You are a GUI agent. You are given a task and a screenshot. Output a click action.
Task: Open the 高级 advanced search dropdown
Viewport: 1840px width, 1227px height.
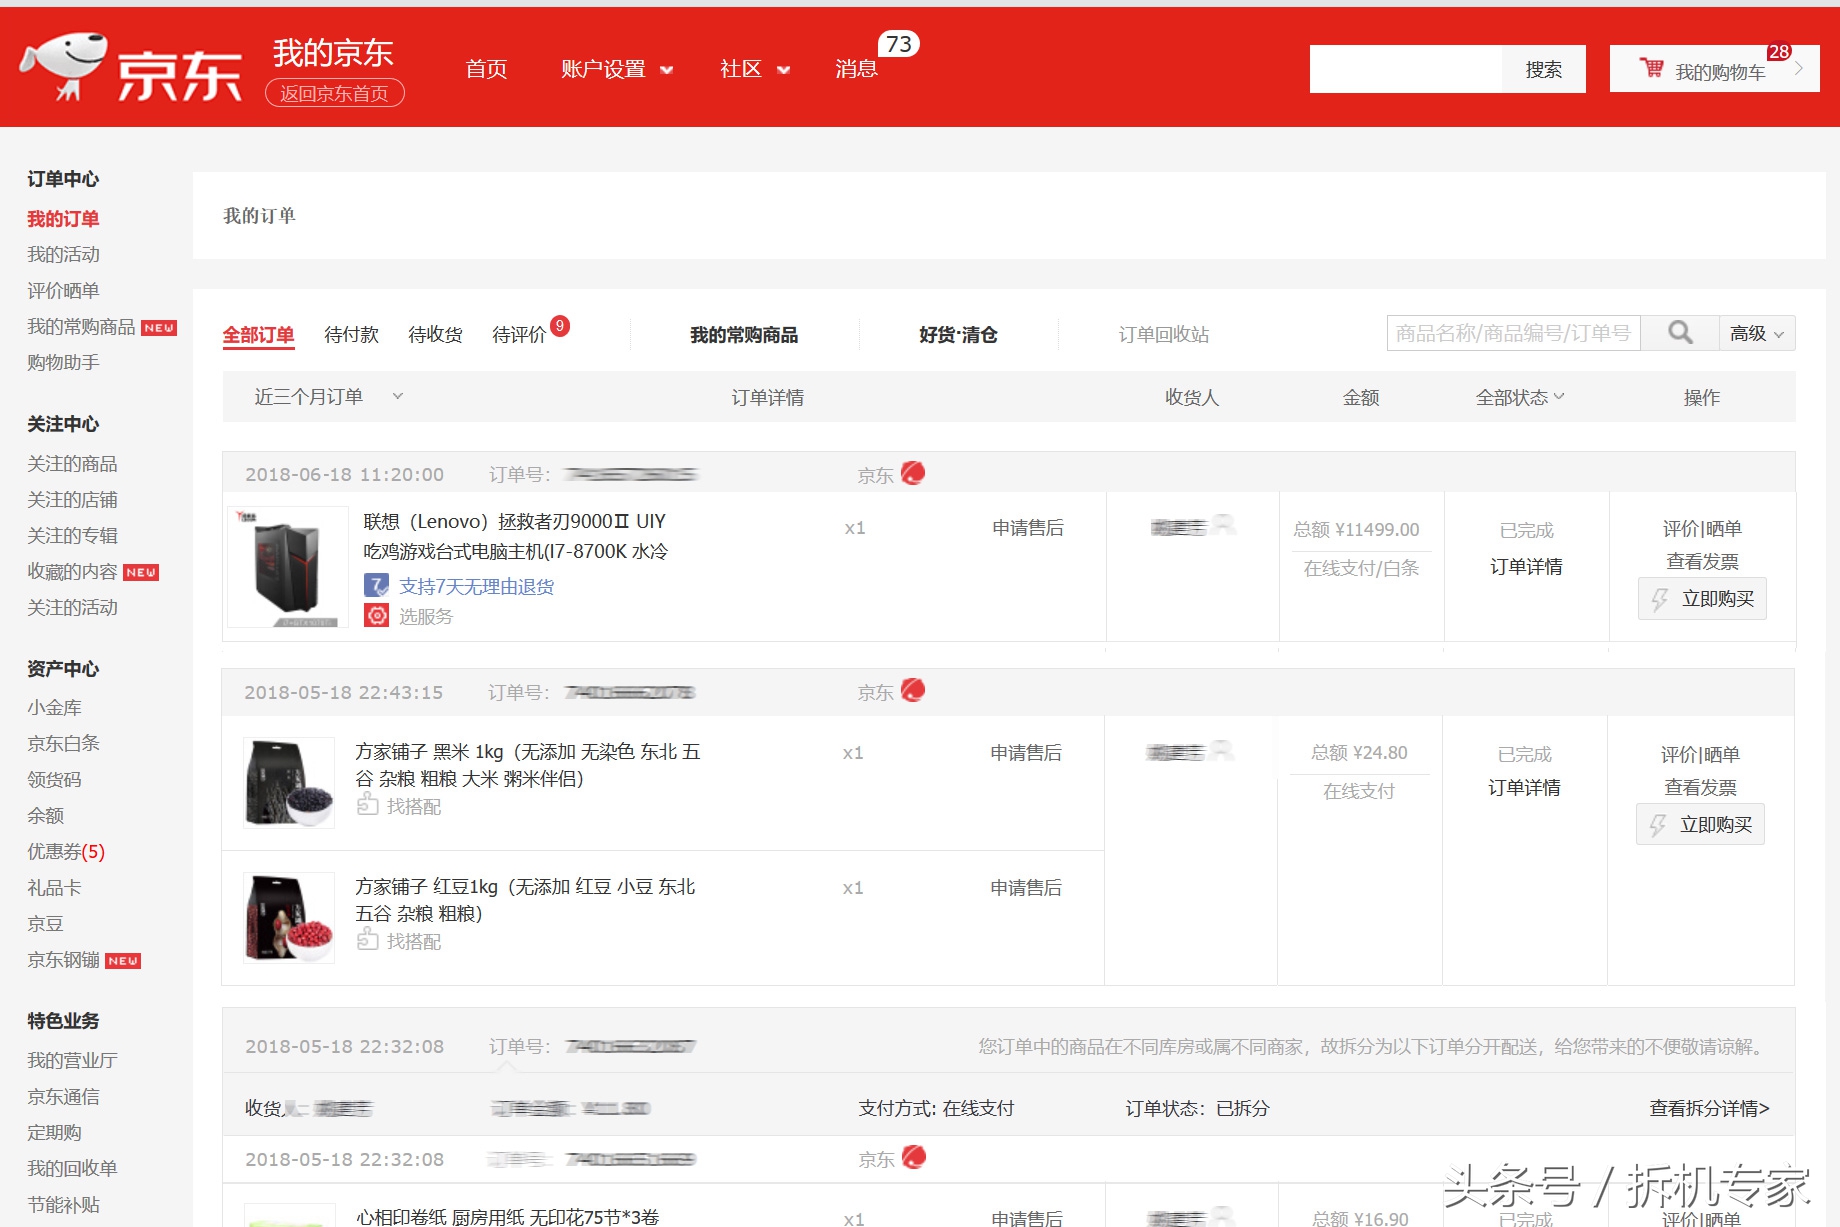tap(1756, 332)
